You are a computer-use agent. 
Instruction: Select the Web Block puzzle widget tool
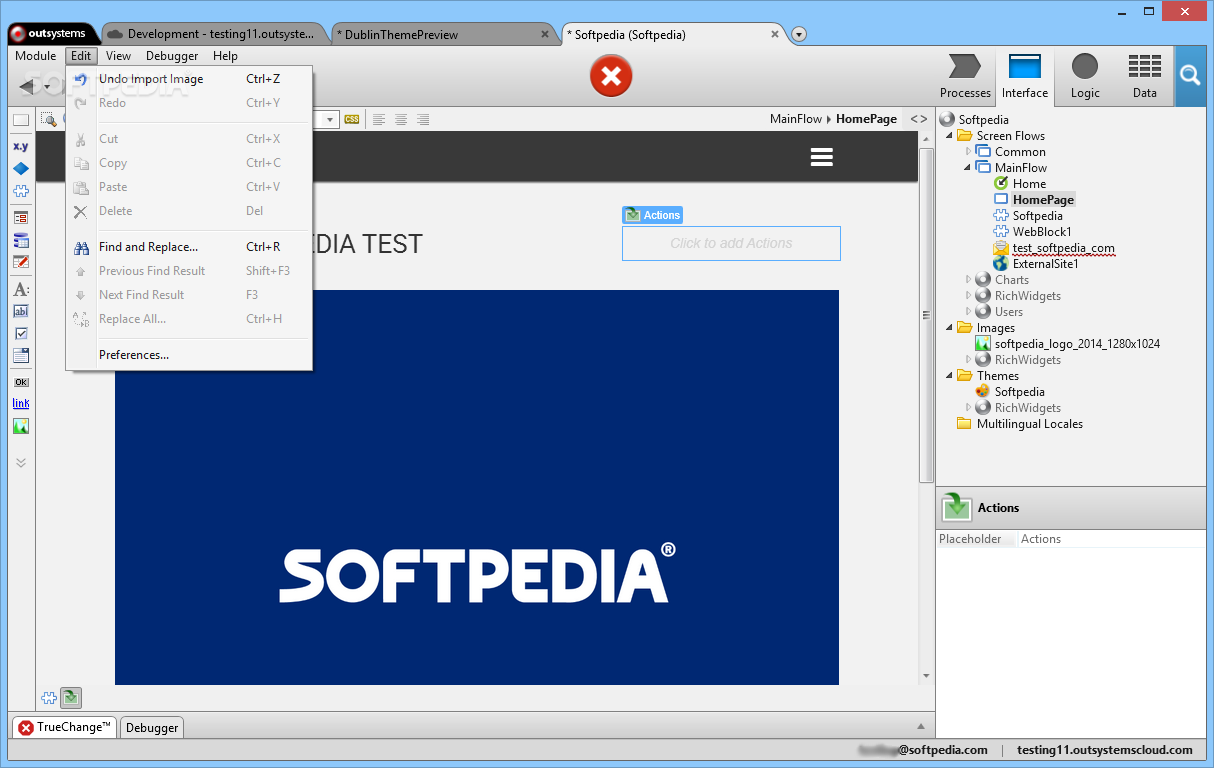point(21,191)
